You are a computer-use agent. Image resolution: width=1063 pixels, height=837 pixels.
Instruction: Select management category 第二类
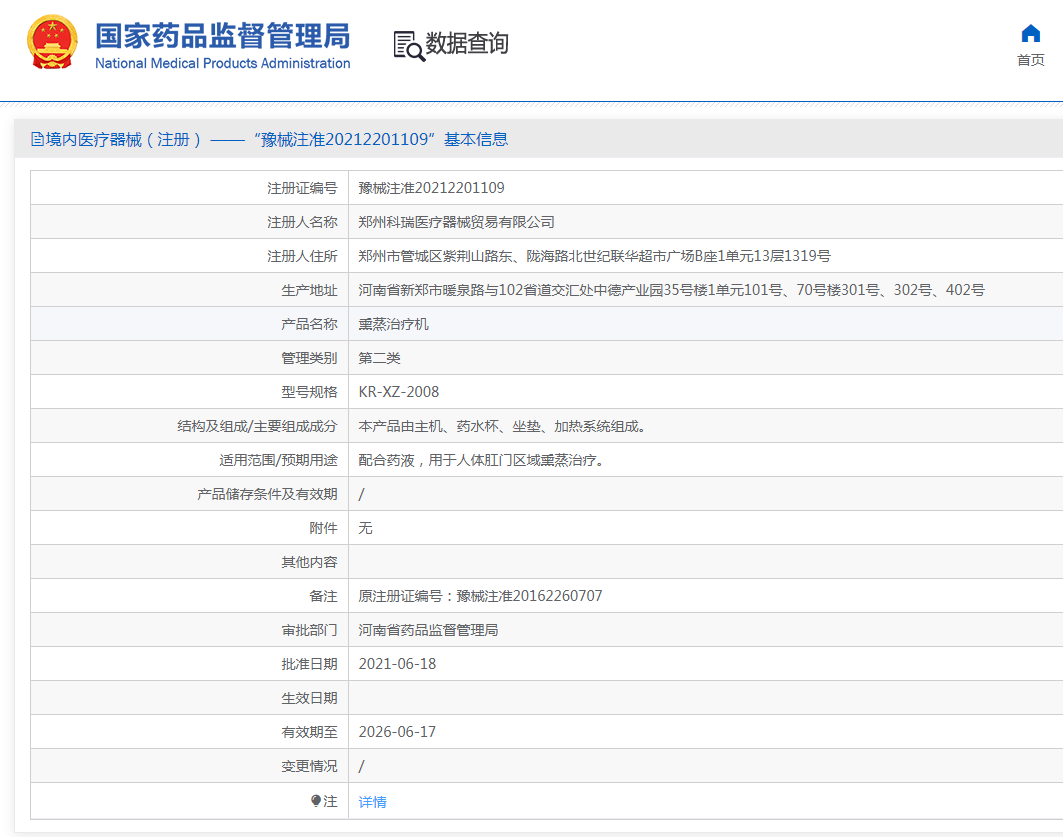[x=380, y=358]
